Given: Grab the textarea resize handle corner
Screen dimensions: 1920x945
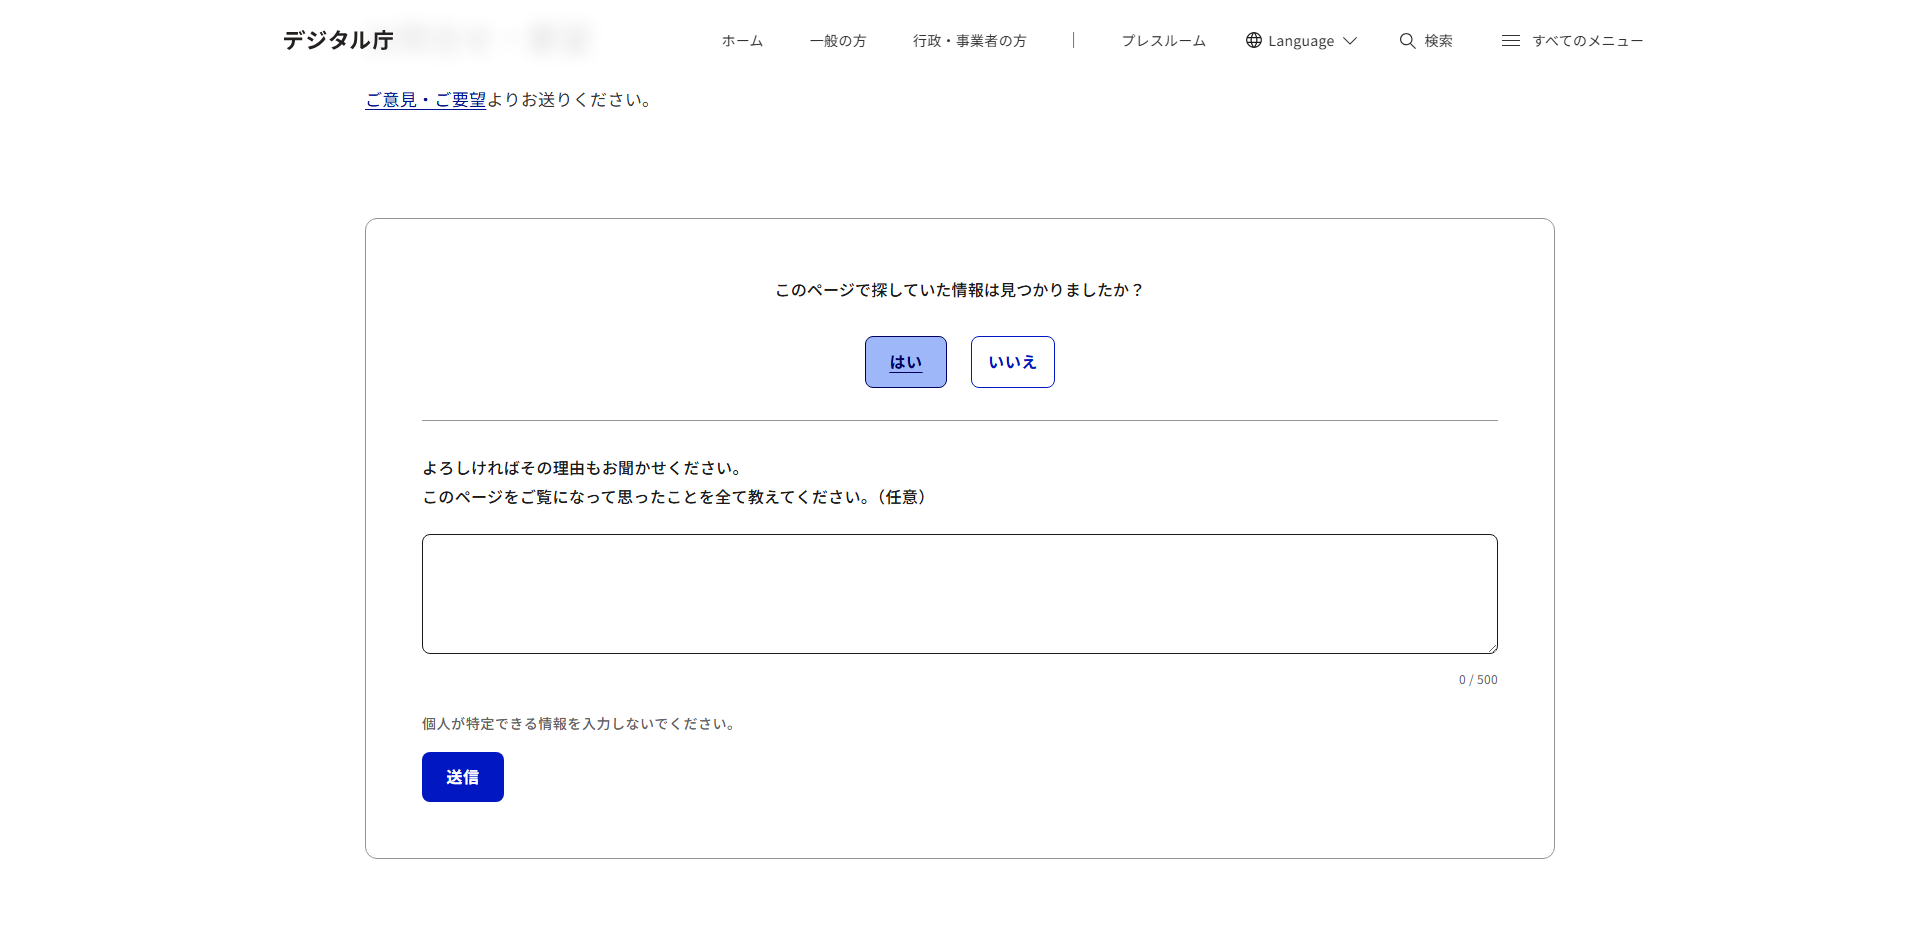Looking at the screenshot, I should tap(1491, 647).
